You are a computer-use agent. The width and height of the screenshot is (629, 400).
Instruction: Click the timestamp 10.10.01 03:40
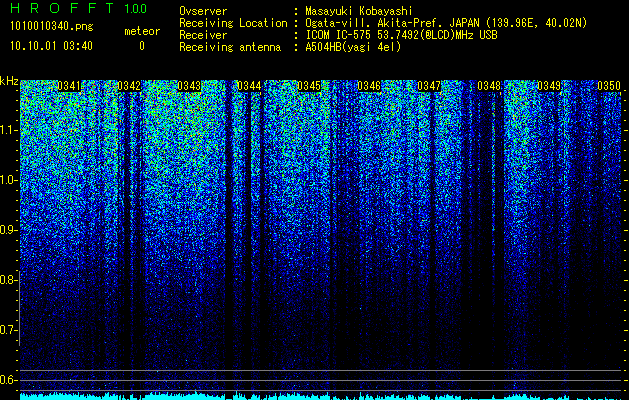click(52, 46)
